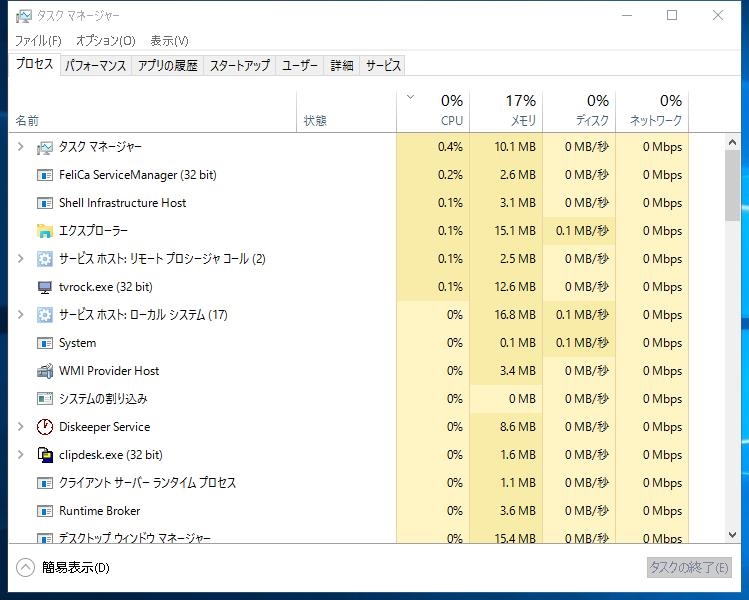This screenshot has width=749, height=600.
Task: Open the 表示(V) menu
Action: tap(170, 41)
